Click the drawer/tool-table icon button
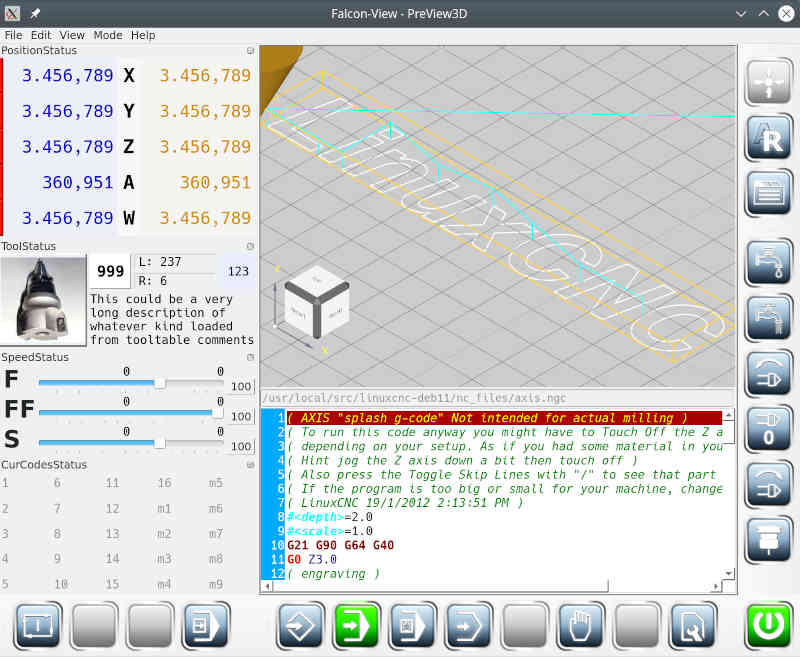800x657 pixels. click(x=768, y=194)
